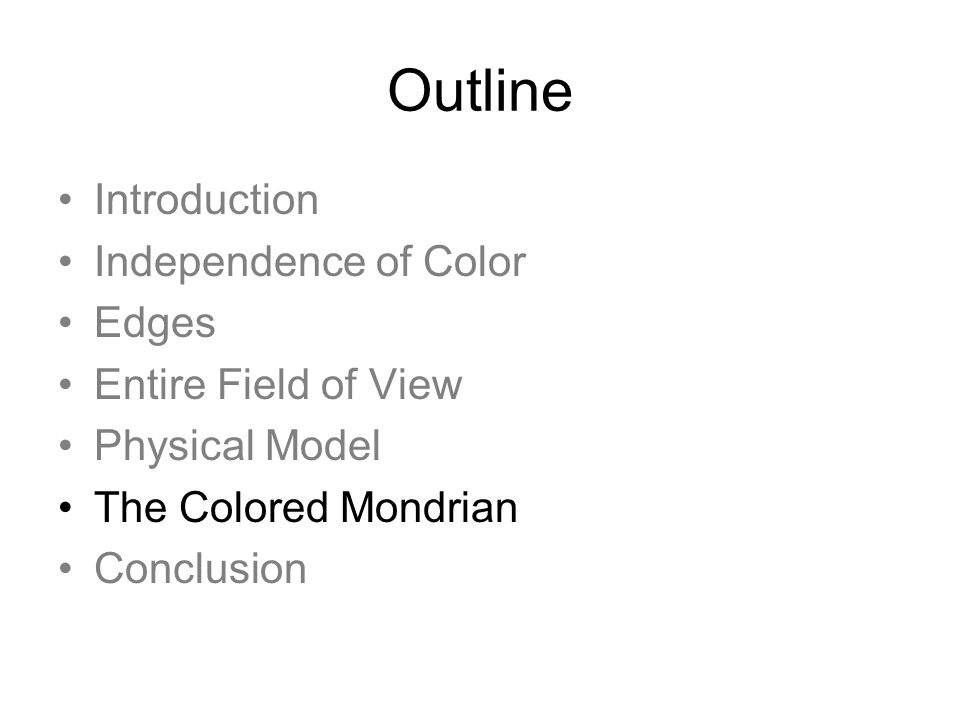Click the bullet before Conclusion
The height and width of the screenshot is (720, 960).
66,568
